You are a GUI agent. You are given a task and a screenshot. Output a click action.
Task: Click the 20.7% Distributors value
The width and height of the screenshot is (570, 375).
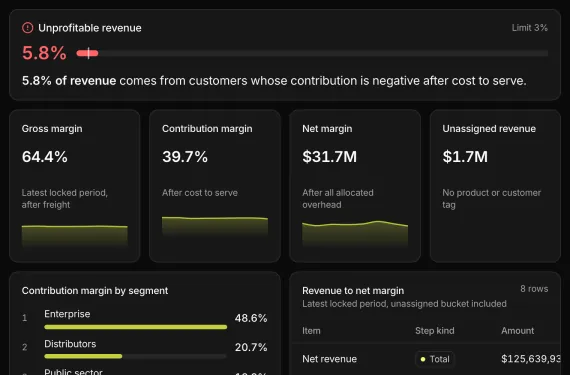tap(251, 347)
